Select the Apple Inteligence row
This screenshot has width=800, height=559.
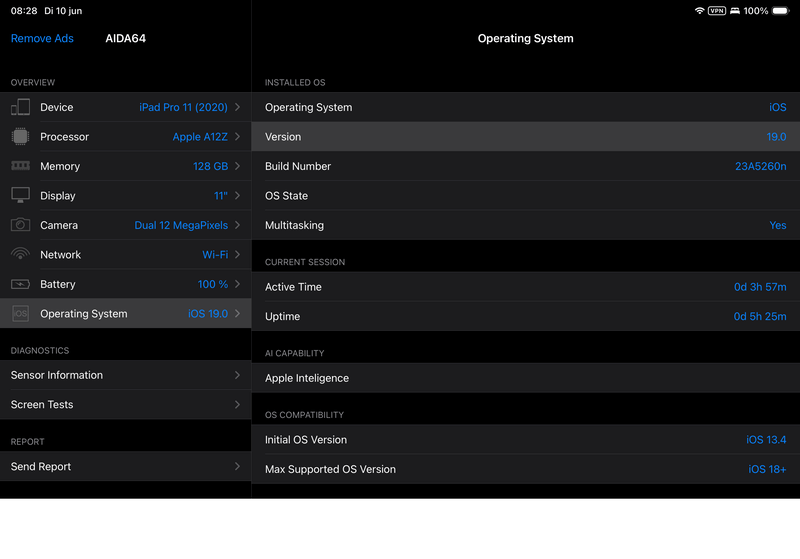(x=526, y=378)
